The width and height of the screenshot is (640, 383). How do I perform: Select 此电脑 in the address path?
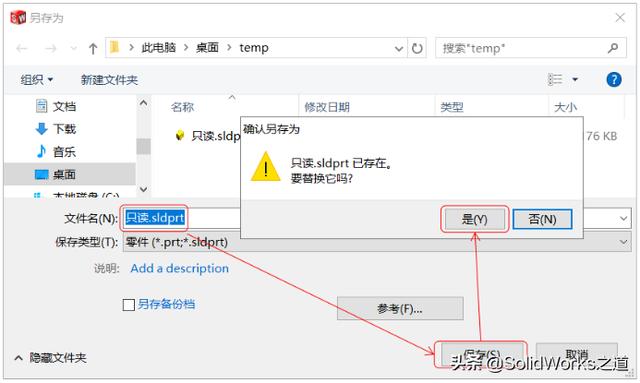158,48
